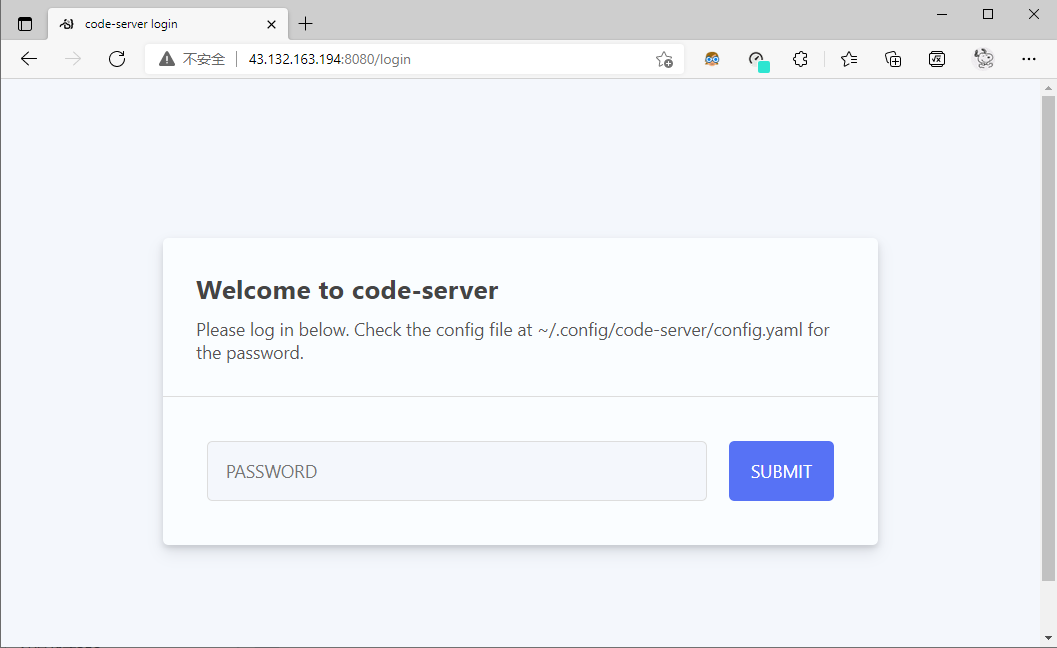Close the code-server login tab
The image size is (1057, 648).
(x=271, y=24)
